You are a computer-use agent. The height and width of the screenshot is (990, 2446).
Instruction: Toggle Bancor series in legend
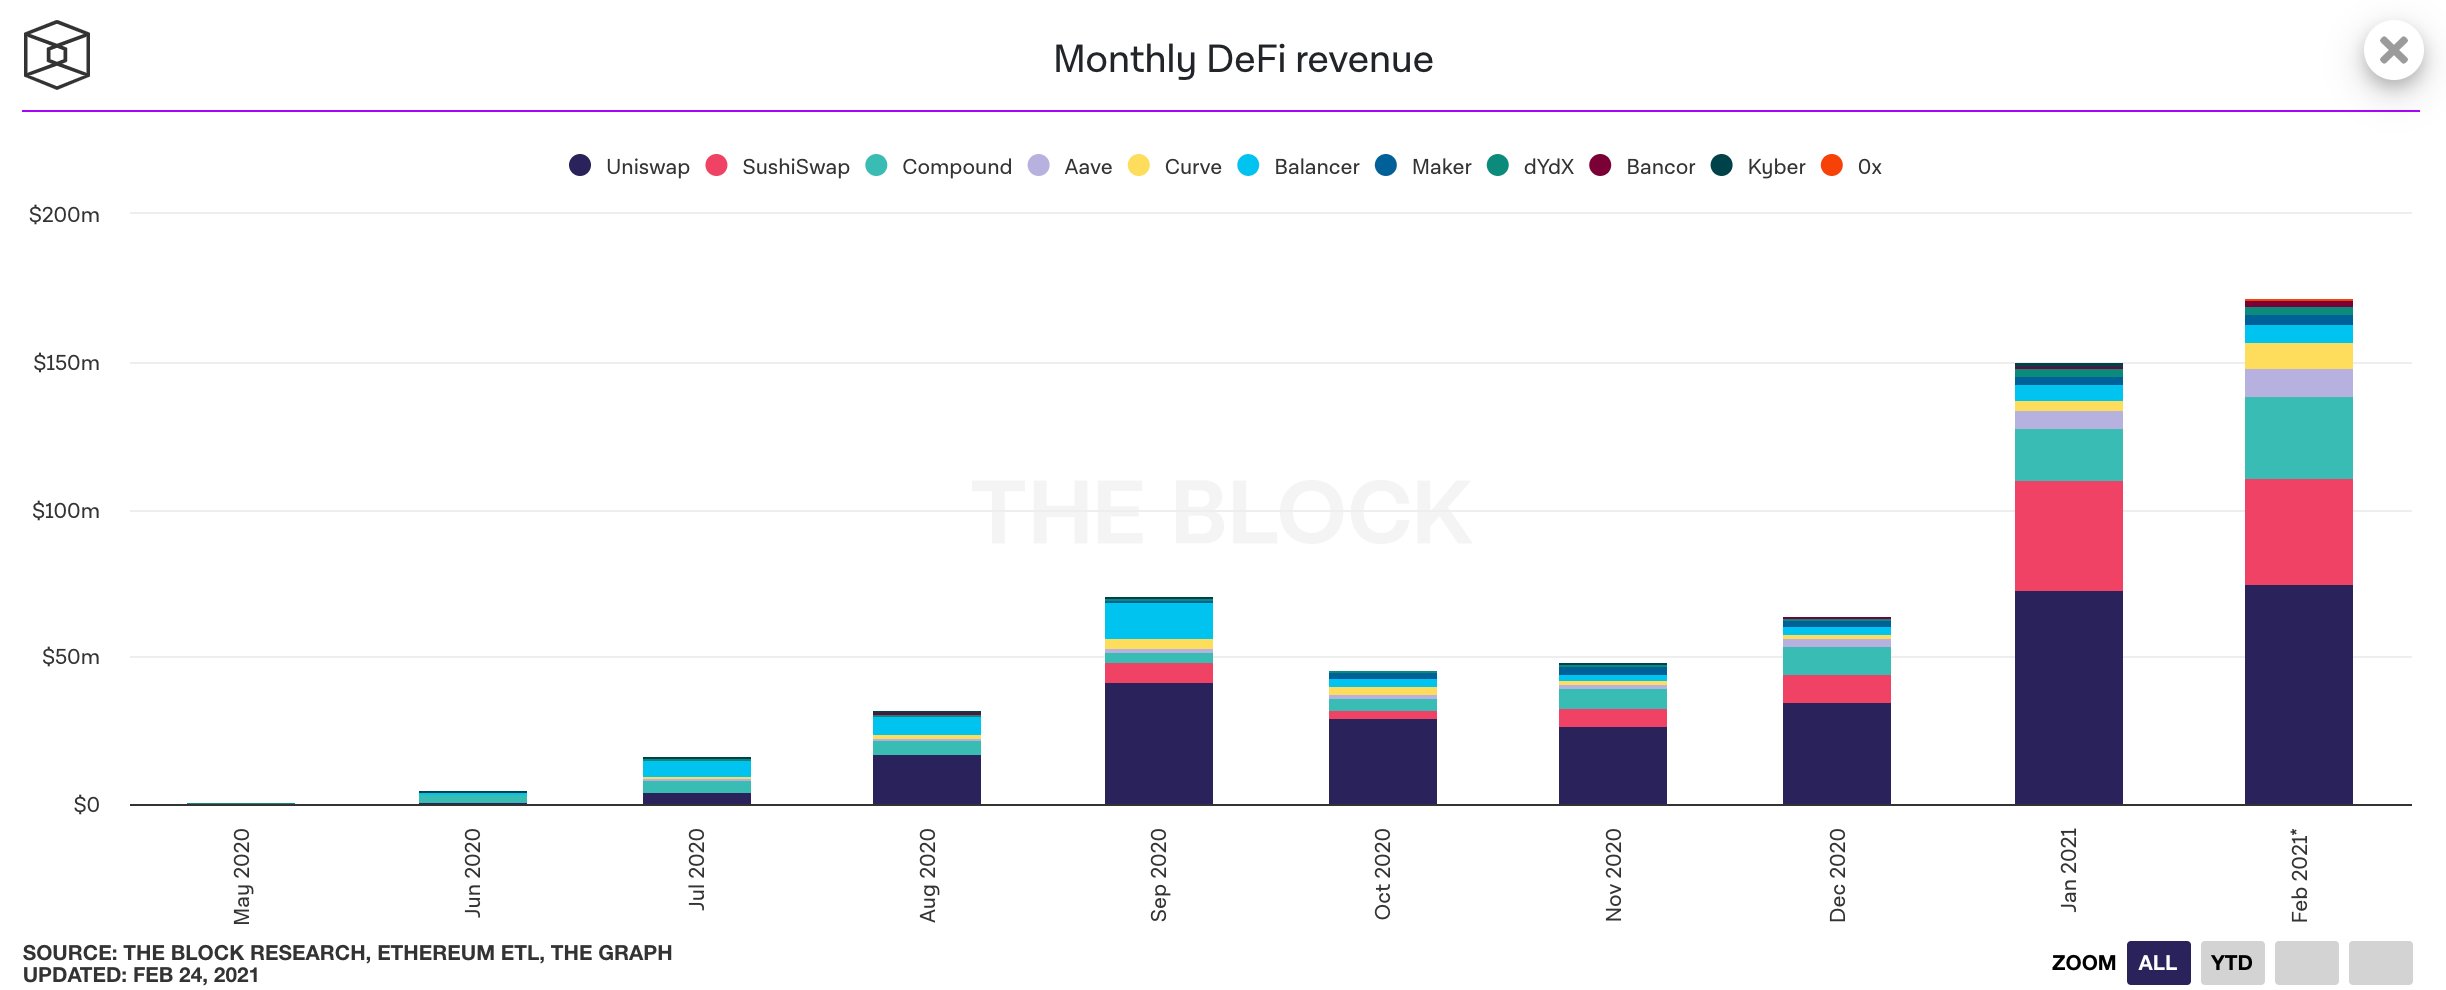[1642, 166]
